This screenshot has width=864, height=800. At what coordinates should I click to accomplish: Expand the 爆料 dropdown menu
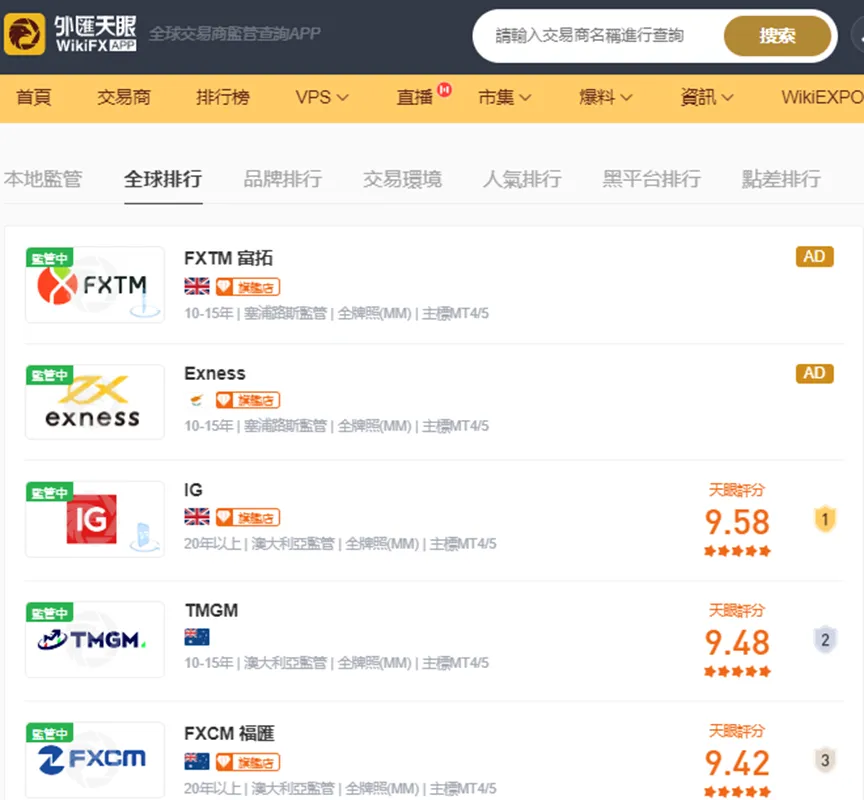(x=606, y=98)
